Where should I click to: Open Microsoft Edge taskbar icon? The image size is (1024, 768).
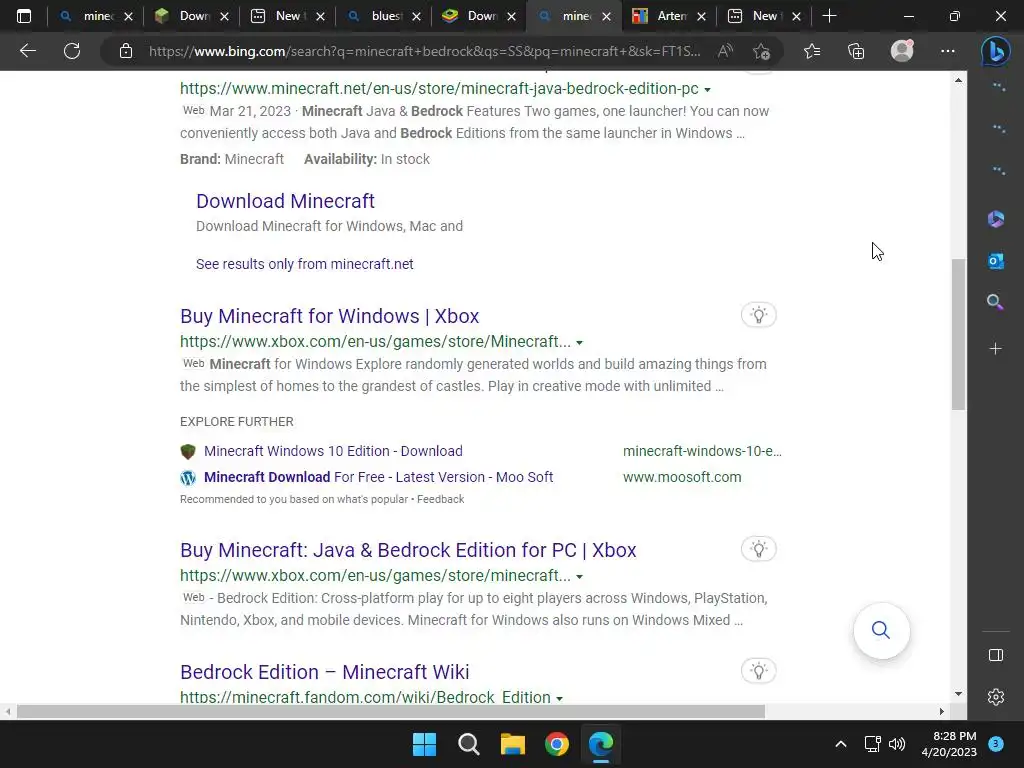pos(601,744)
